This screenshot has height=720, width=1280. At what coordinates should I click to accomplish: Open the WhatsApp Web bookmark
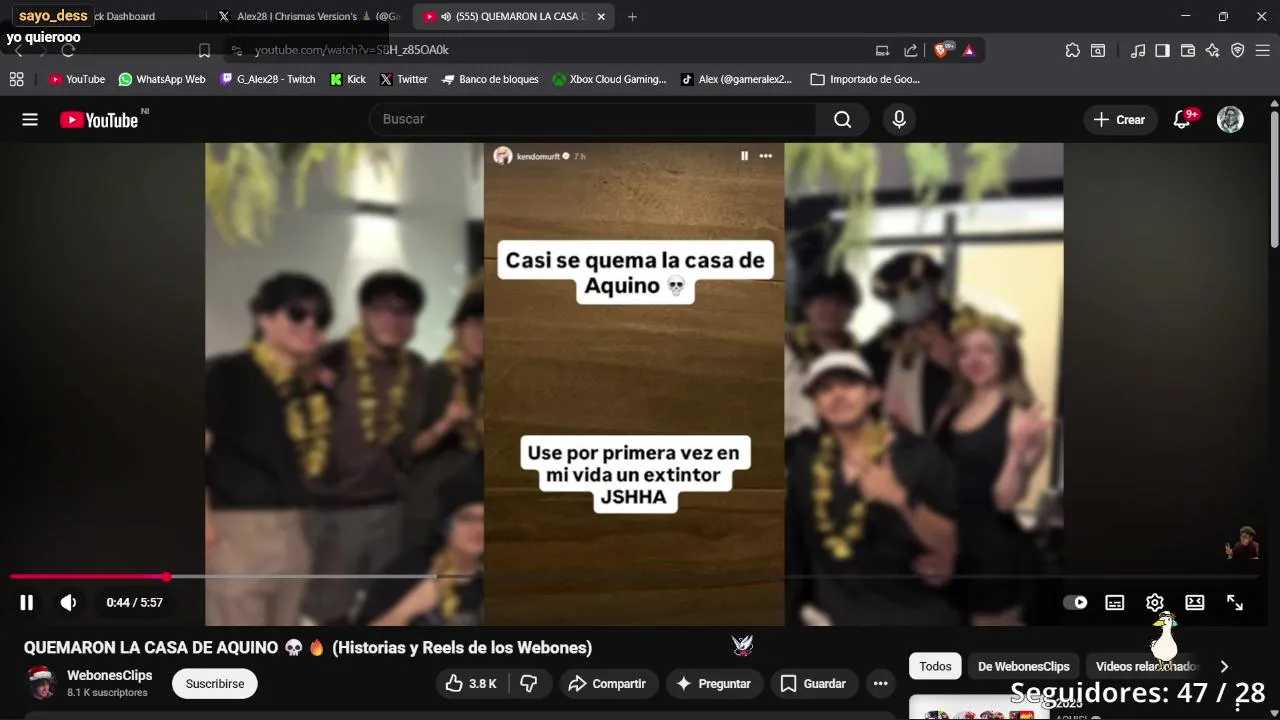click(161, 79)
